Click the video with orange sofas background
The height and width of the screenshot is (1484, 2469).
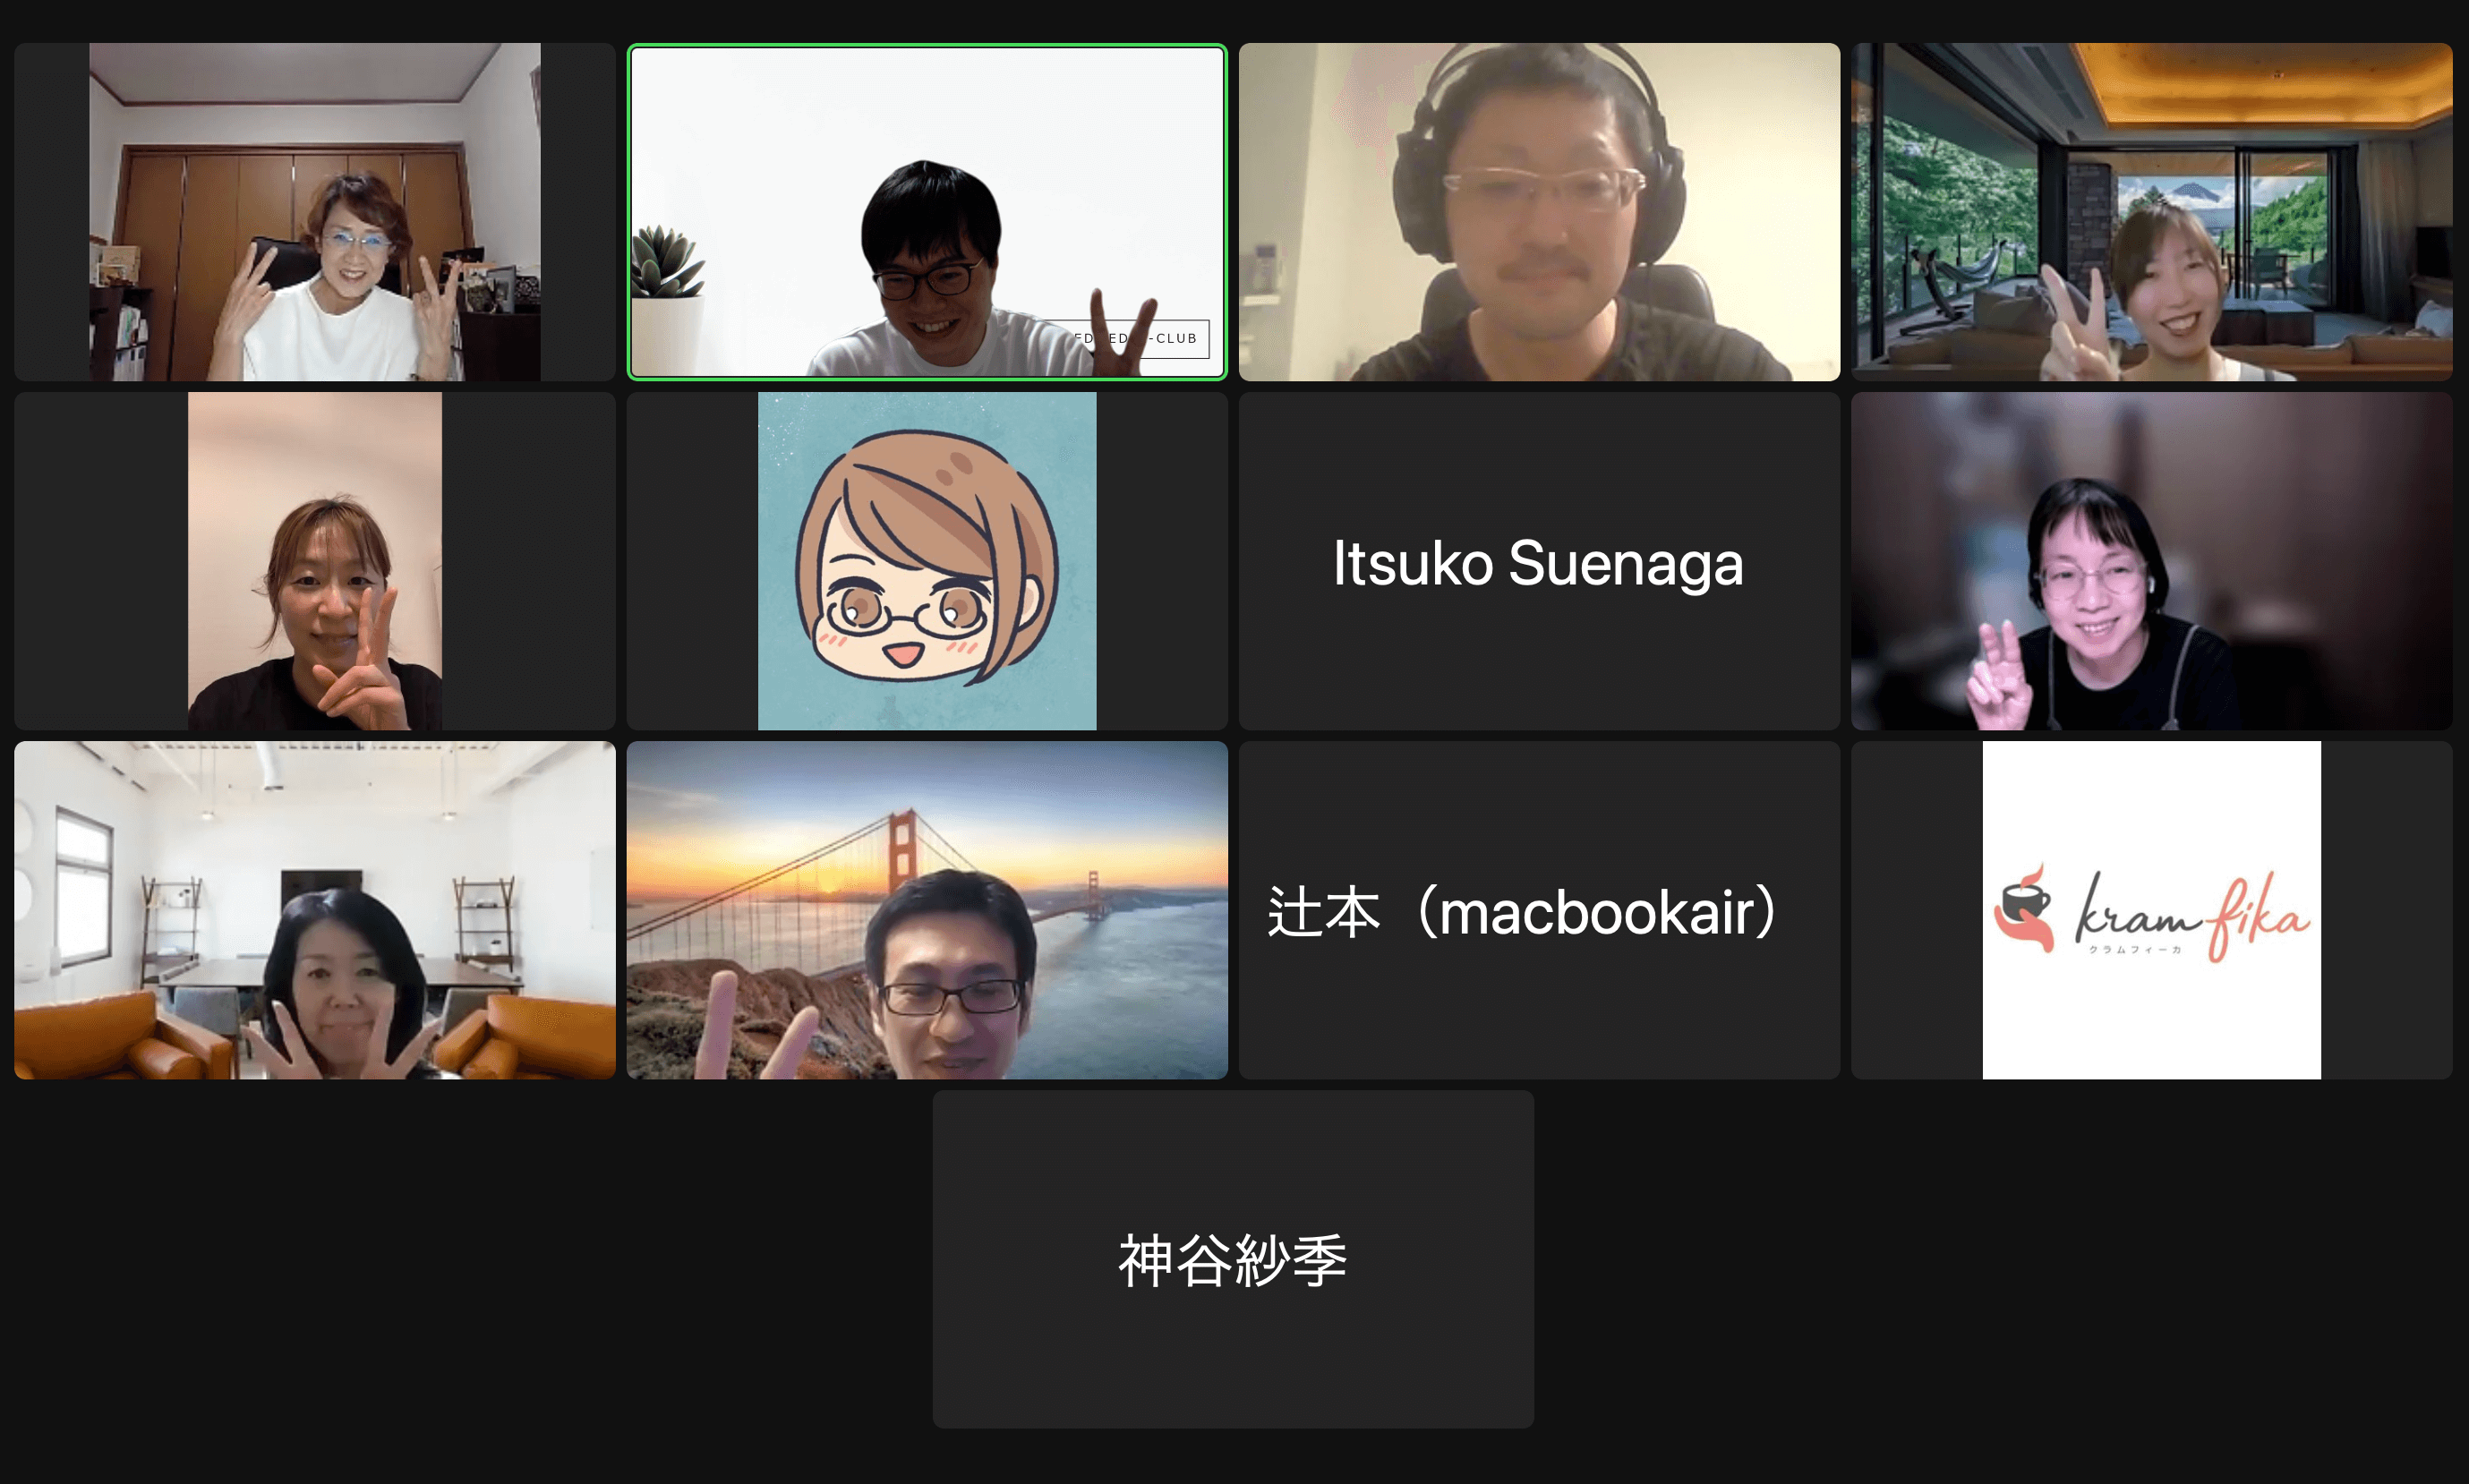point(315,910)
